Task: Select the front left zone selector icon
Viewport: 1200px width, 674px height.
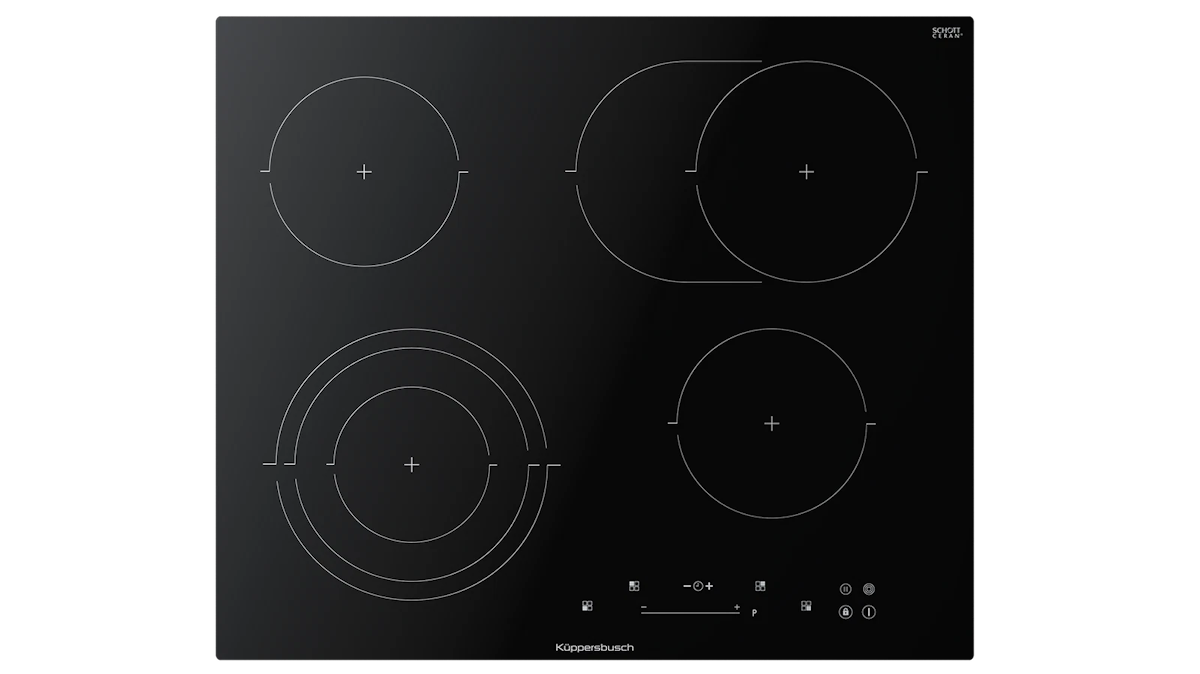Action: [587, 605]
